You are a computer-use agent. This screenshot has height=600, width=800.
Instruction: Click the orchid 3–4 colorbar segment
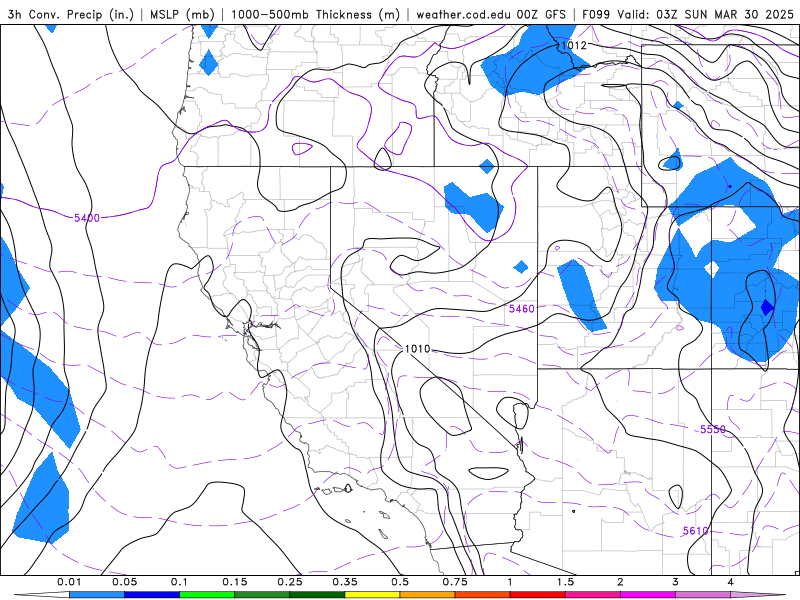coord(703,595)
